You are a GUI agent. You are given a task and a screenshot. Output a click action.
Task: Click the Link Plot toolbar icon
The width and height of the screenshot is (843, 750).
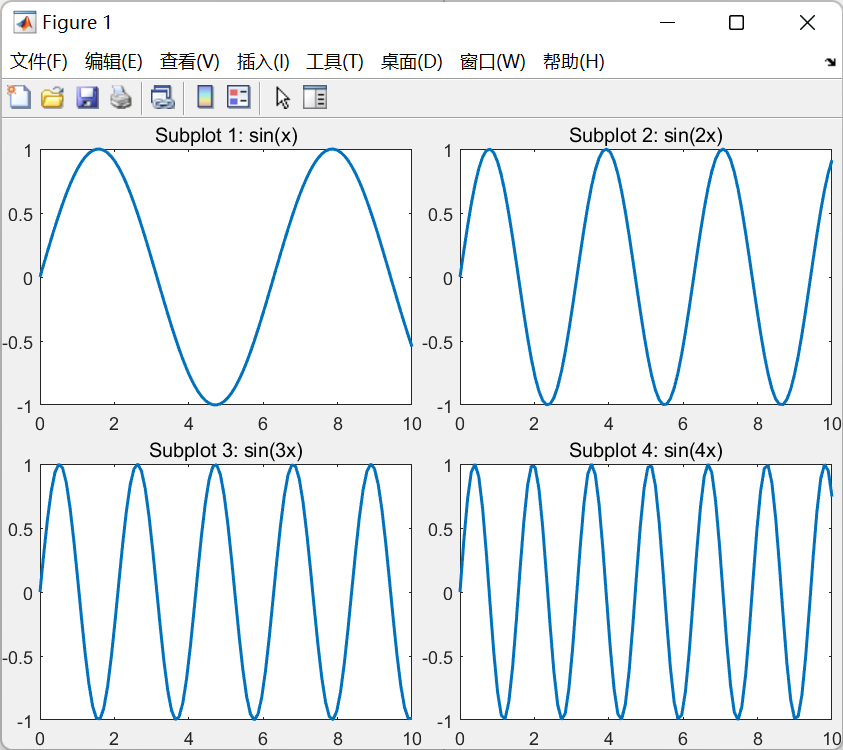point(162,98)
